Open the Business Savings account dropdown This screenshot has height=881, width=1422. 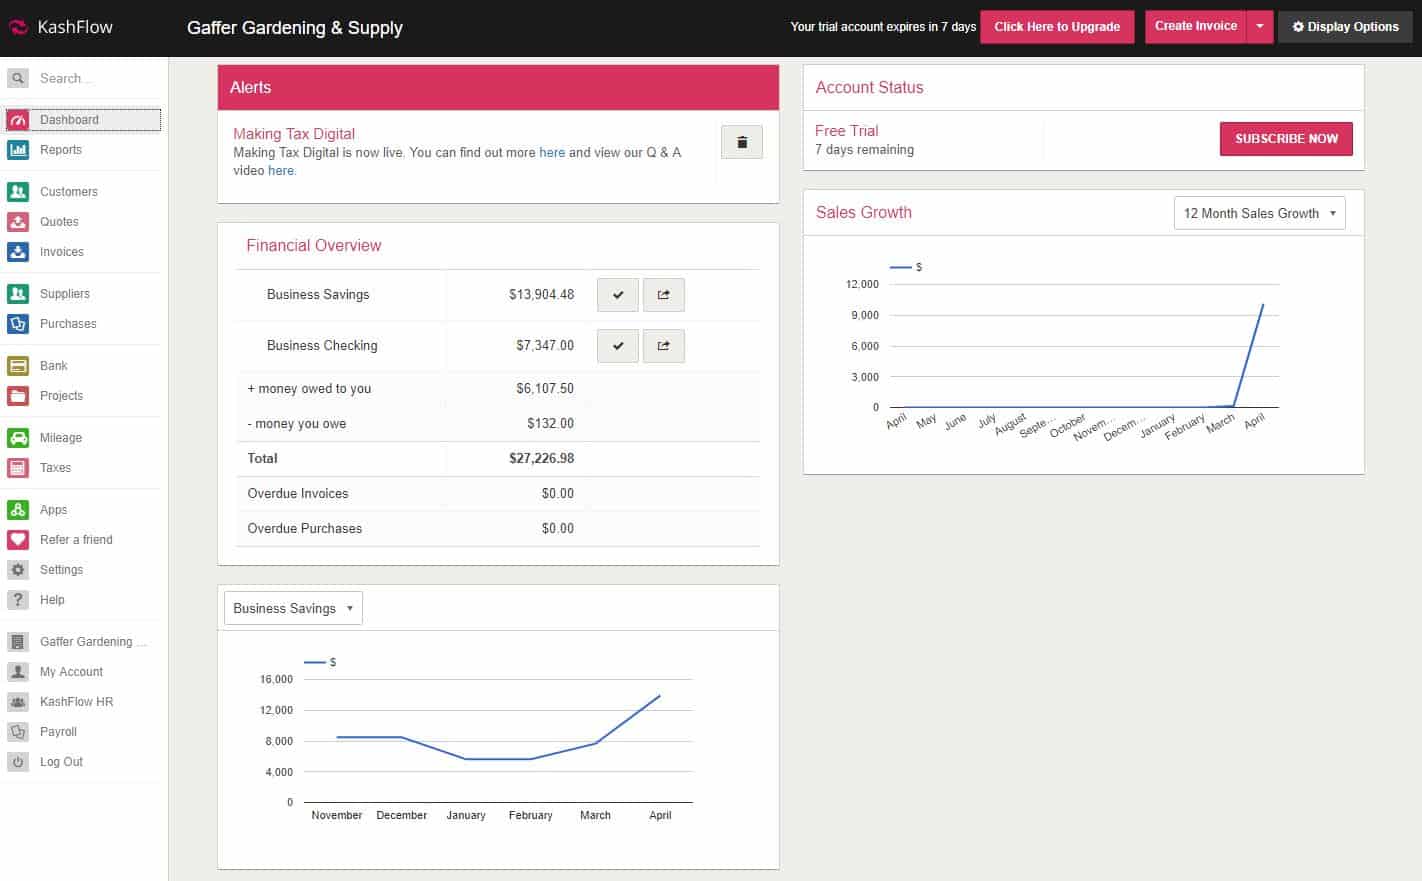pyautogui.click(x=293, y=608)
